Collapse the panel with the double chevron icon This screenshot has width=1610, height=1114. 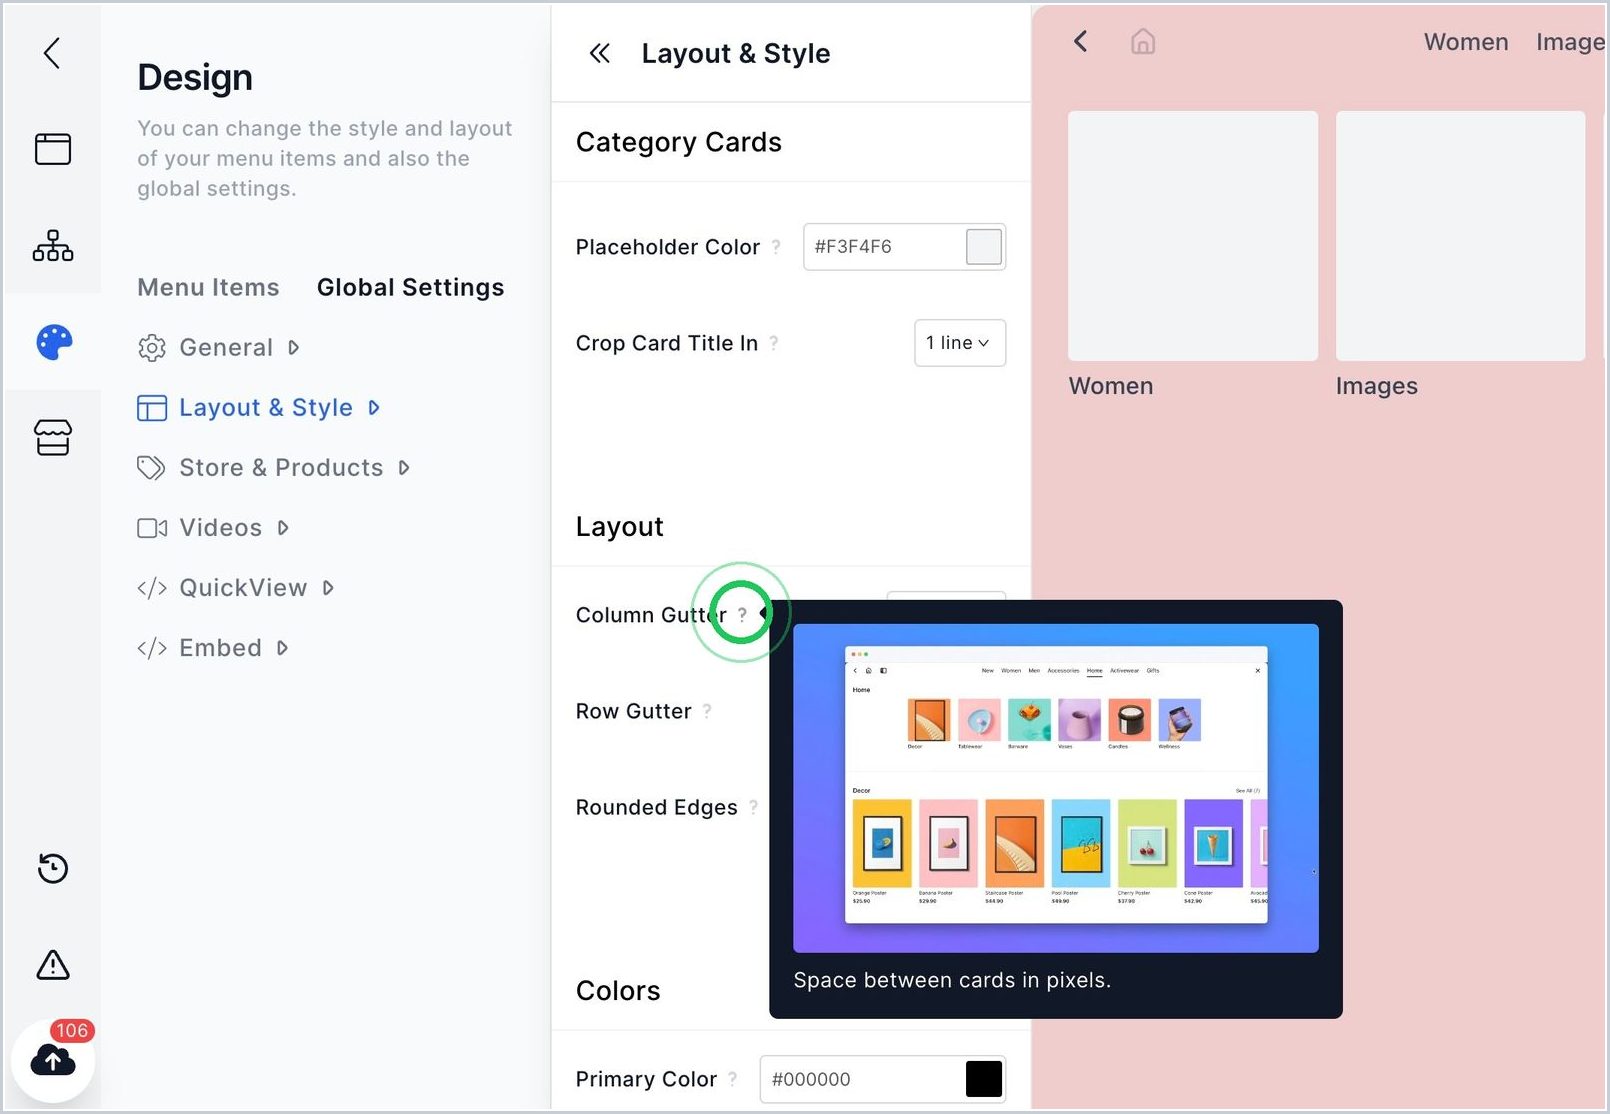600,53
